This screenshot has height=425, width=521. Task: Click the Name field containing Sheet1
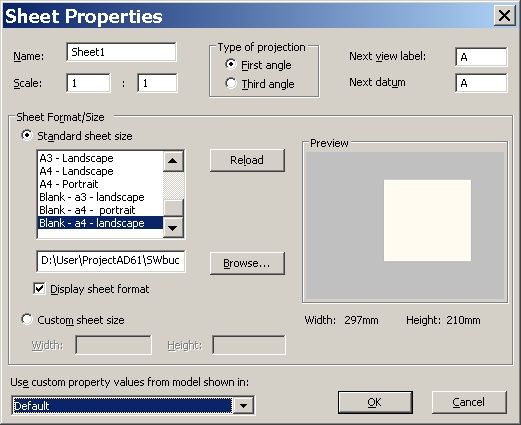pyautogui.click(x=121, y=52)
